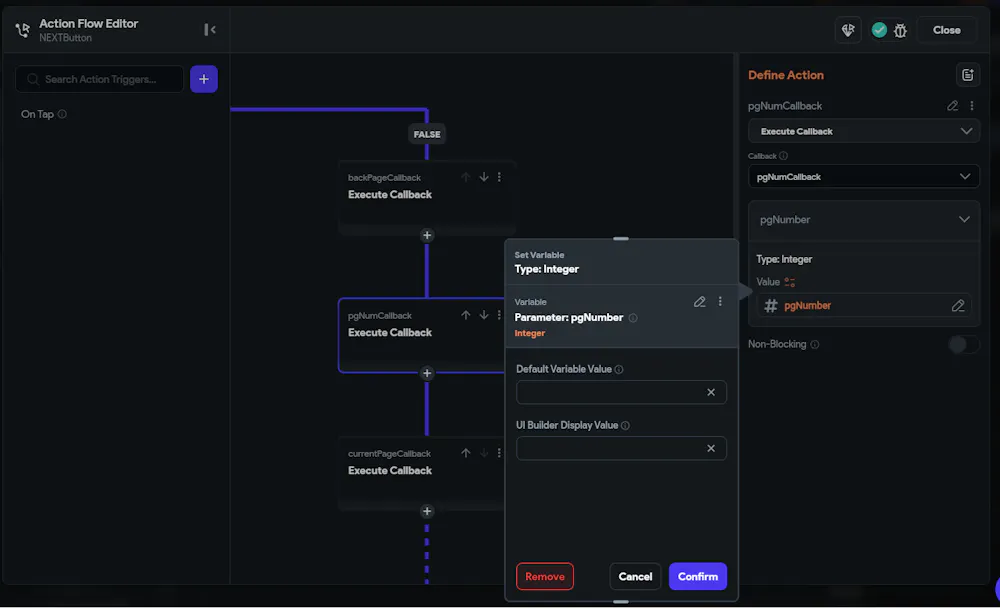Open backPageCallback action options menu

[500, 177]
